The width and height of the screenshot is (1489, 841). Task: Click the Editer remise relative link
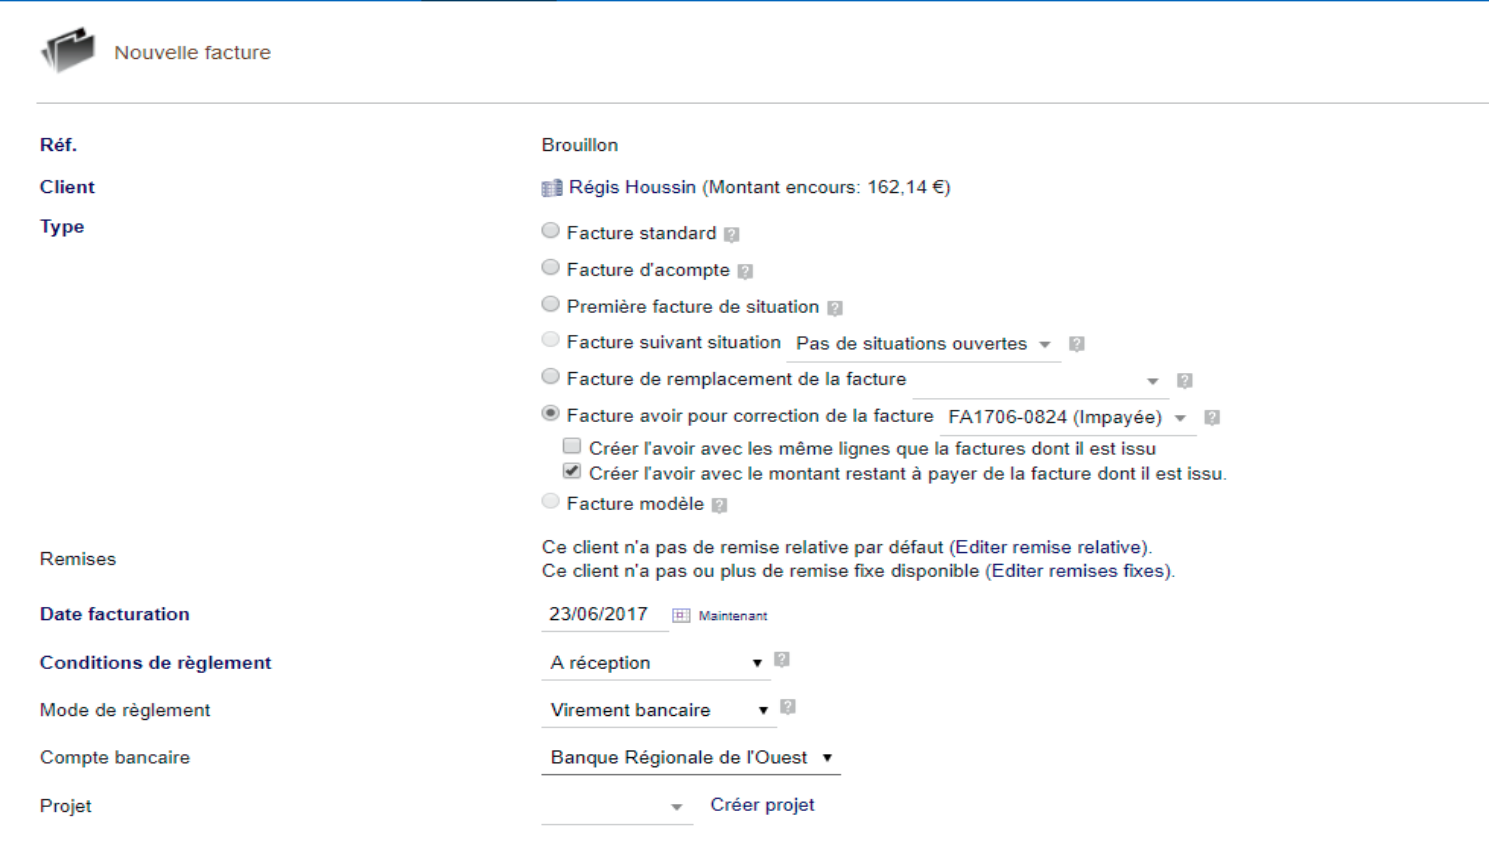click(x=1049, y=547)
